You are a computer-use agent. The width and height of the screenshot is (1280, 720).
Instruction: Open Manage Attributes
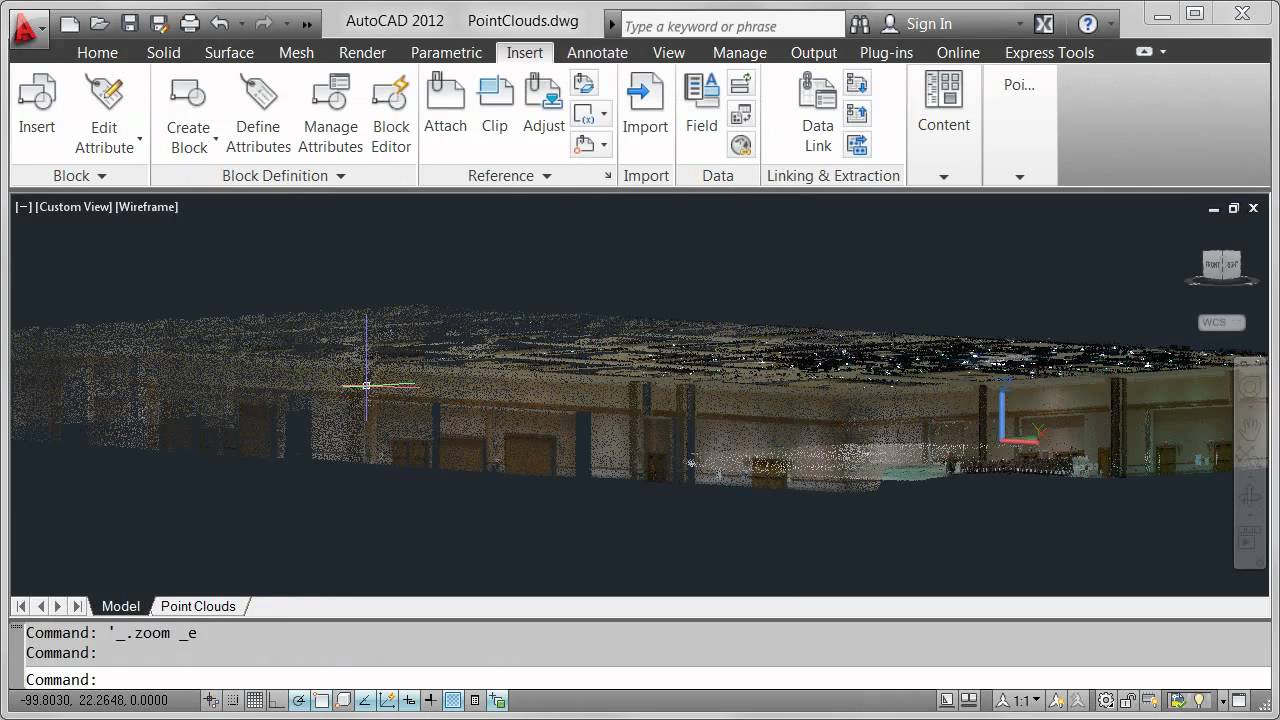[x=330, y=114]
